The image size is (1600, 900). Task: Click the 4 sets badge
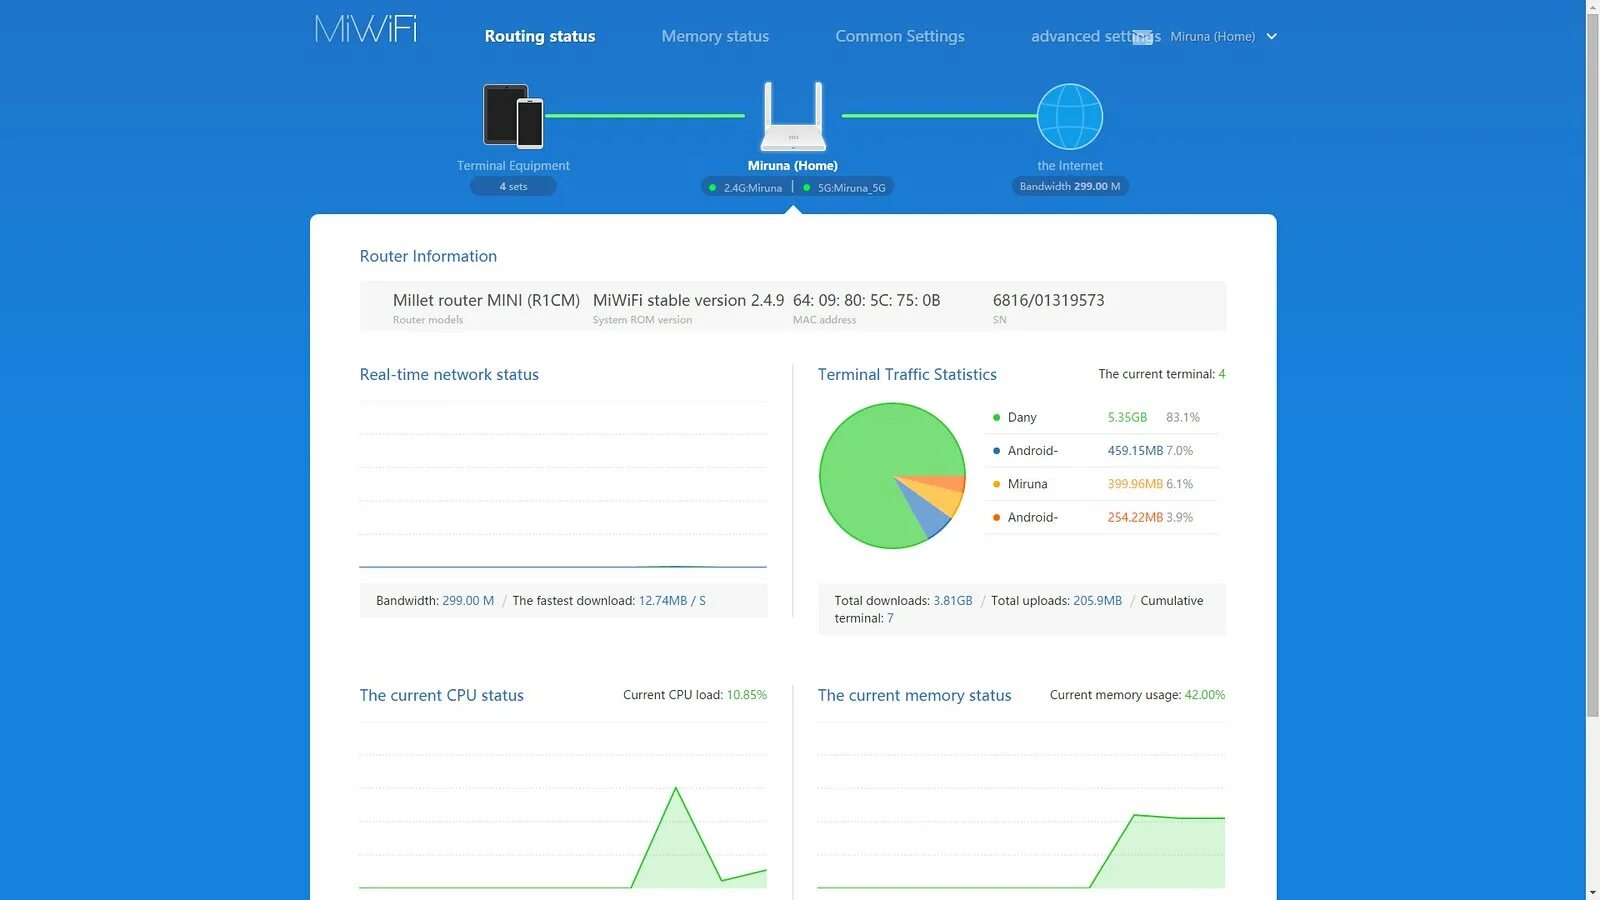(x=513, y=186)
